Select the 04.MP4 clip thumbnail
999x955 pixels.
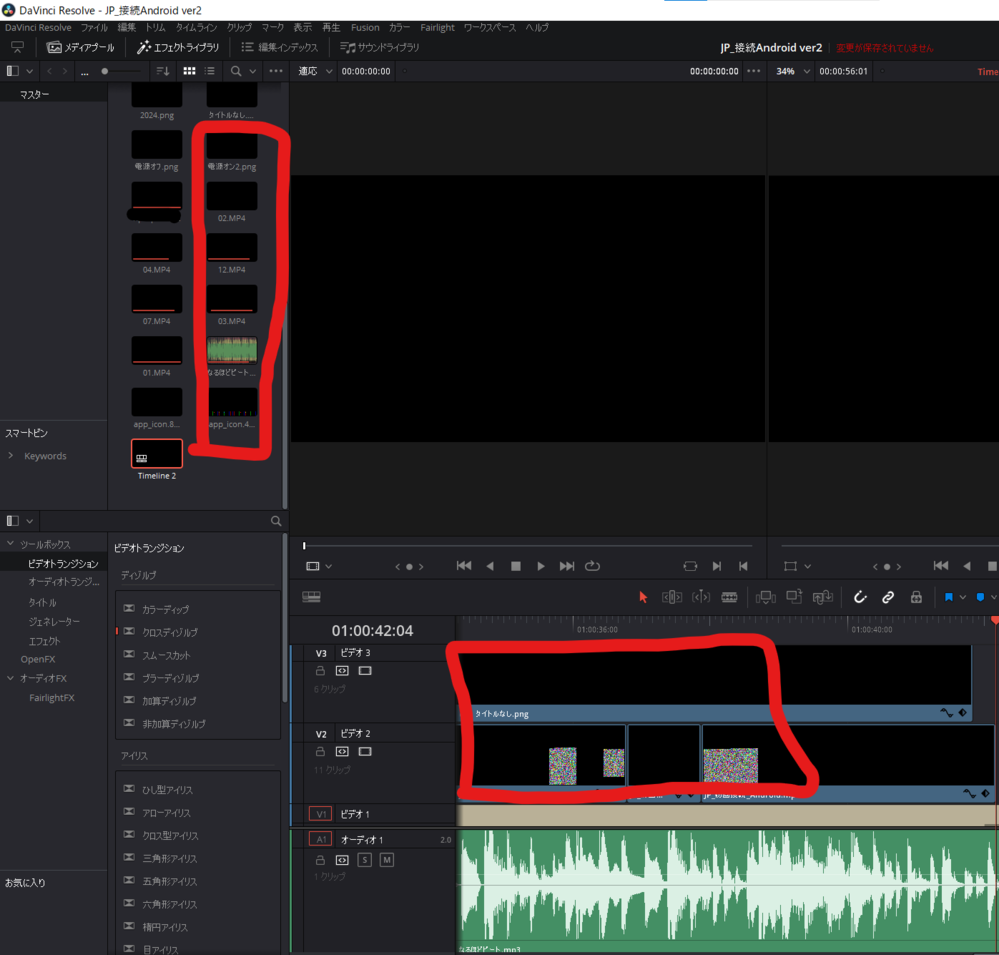(x=157, y=247)
